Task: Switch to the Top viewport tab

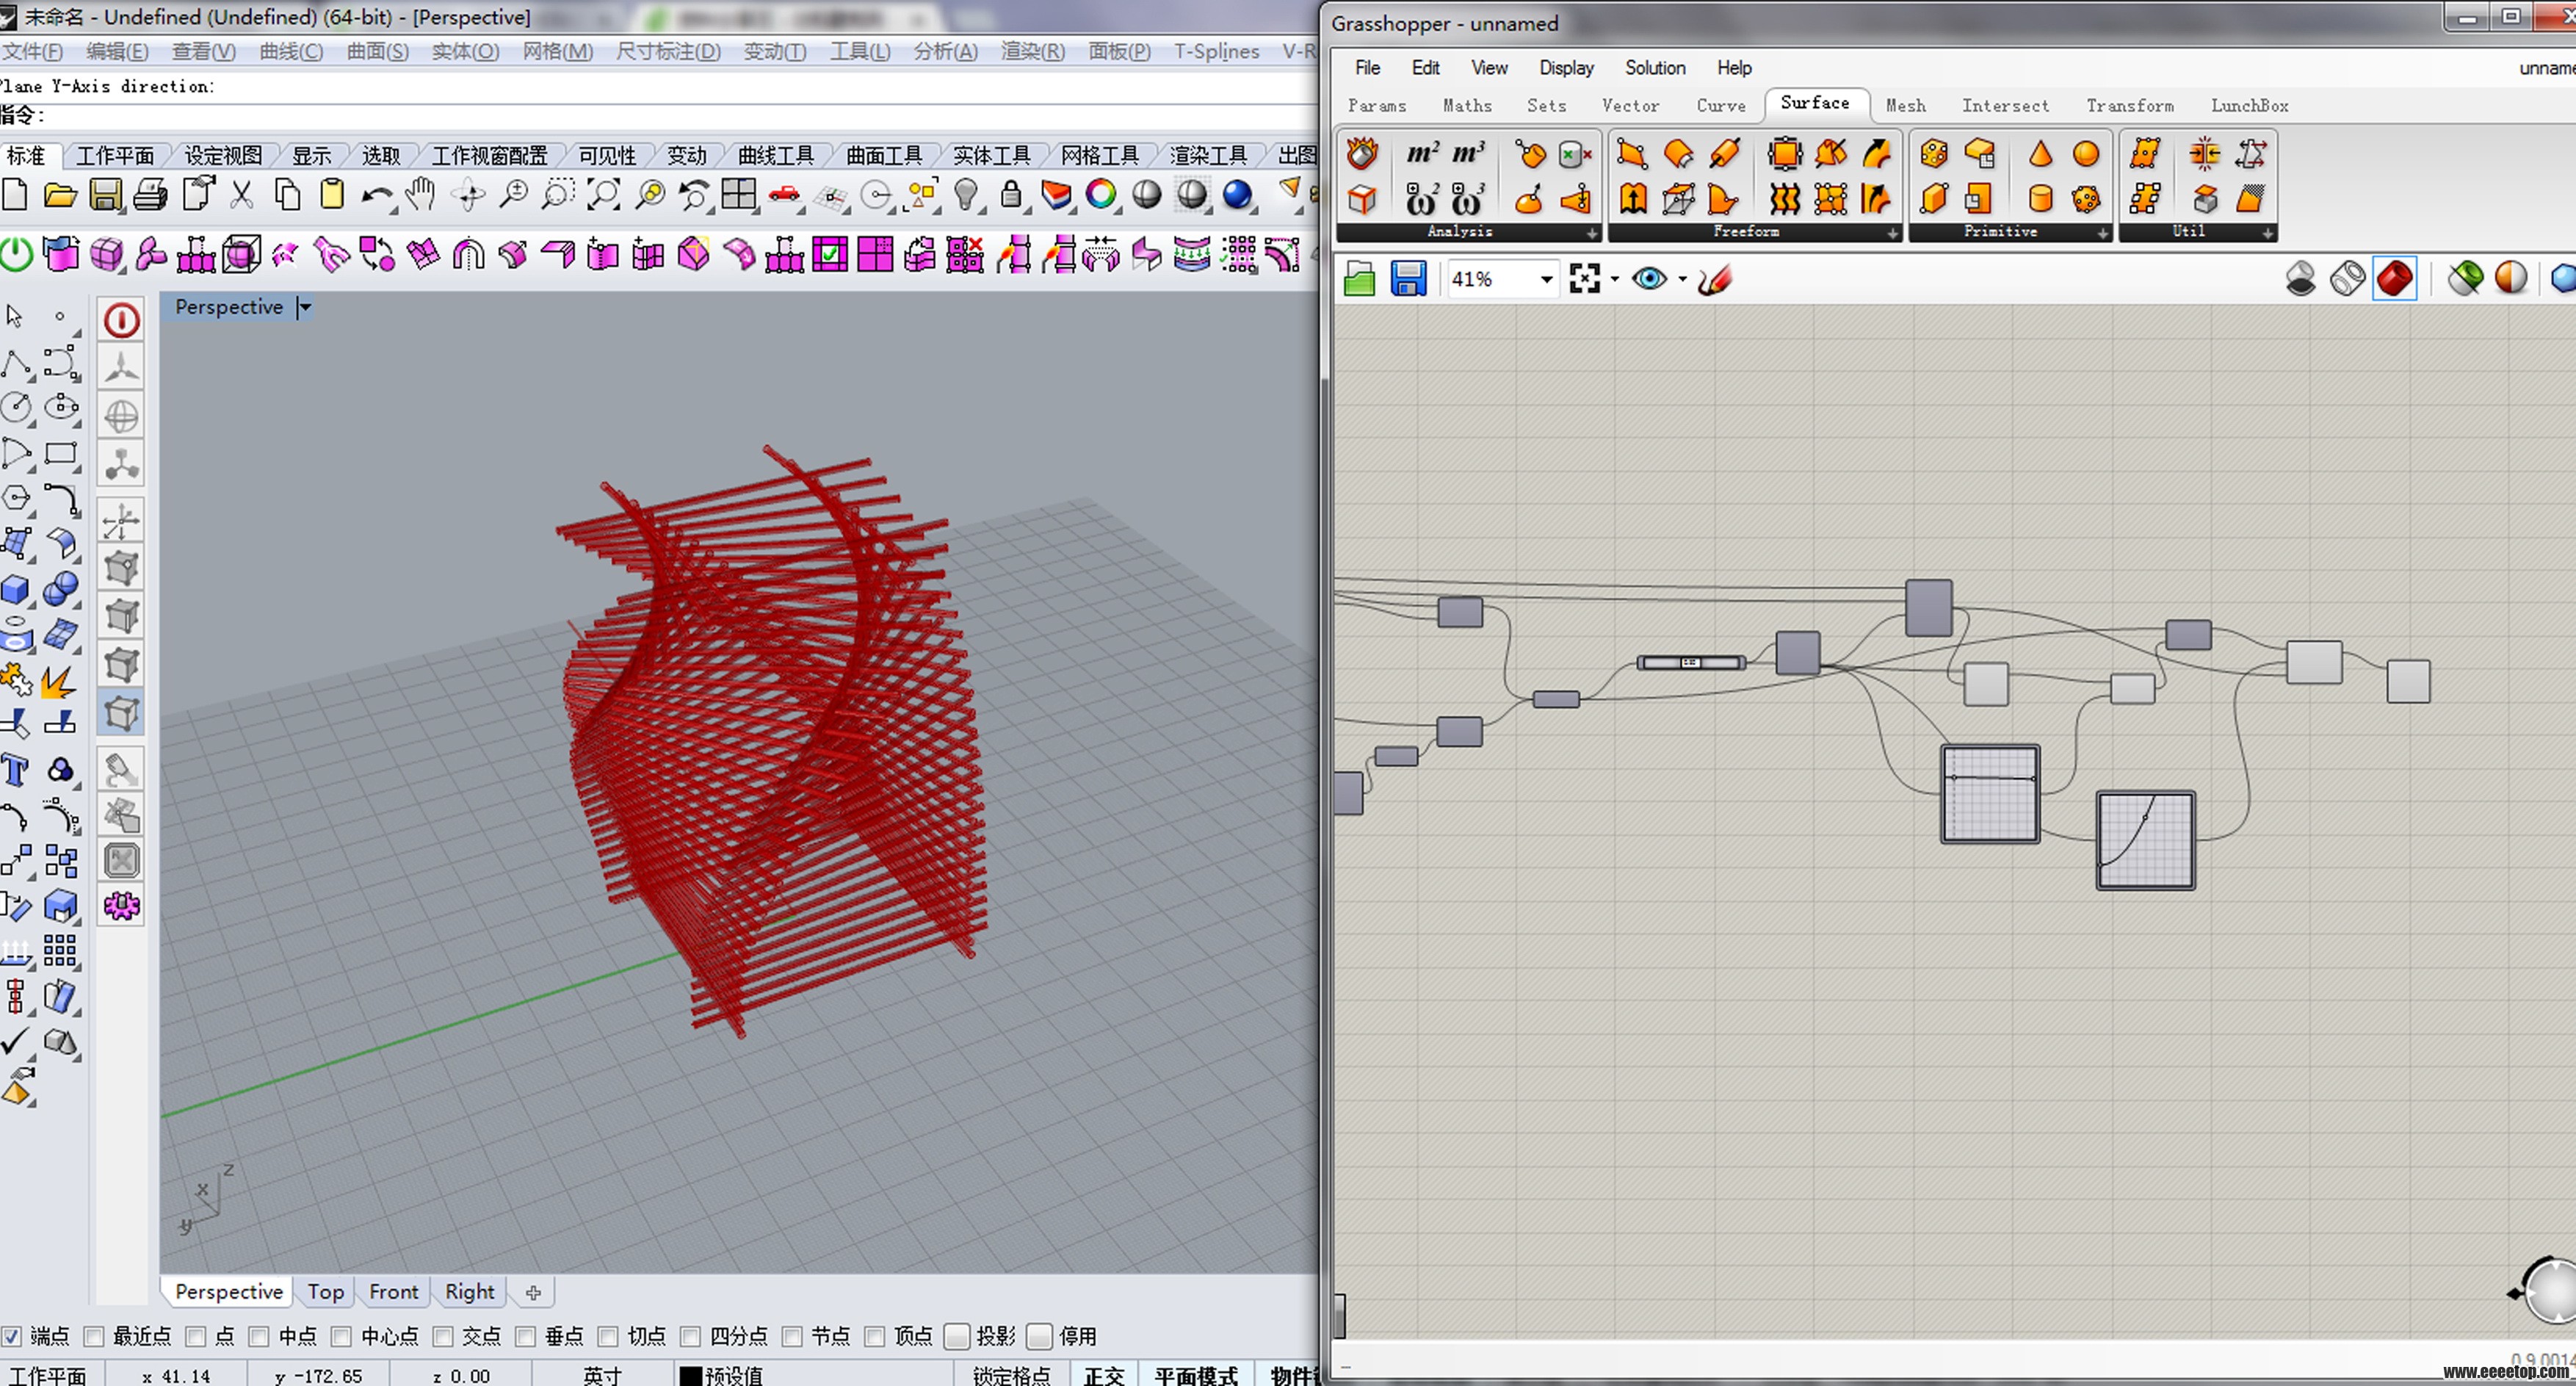Action: pyautogui.click(x=326, y=1292)
